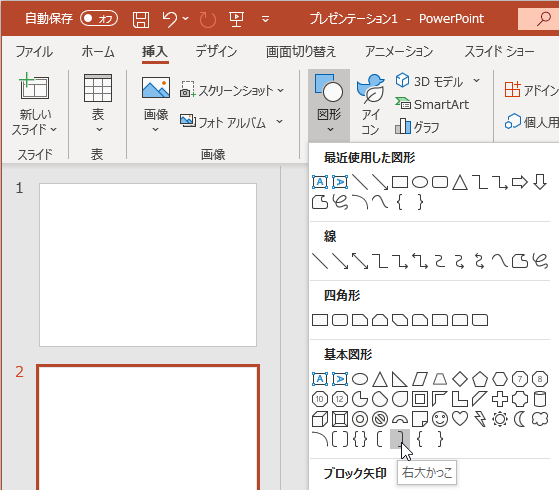559x490 pixels.
Task: Open the アニメーション tab
Action: (399, 52)
